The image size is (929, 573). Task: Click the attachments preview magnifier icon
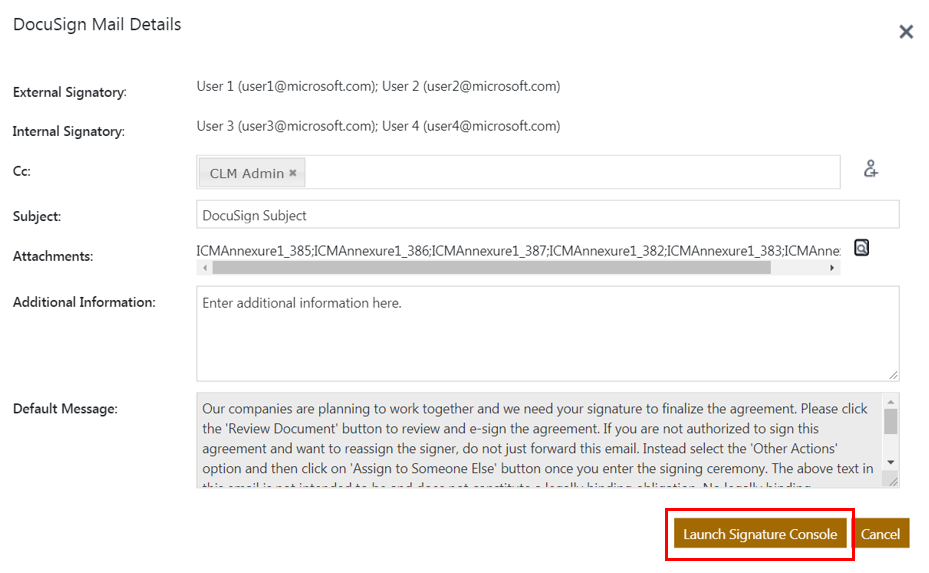point(861,247)
